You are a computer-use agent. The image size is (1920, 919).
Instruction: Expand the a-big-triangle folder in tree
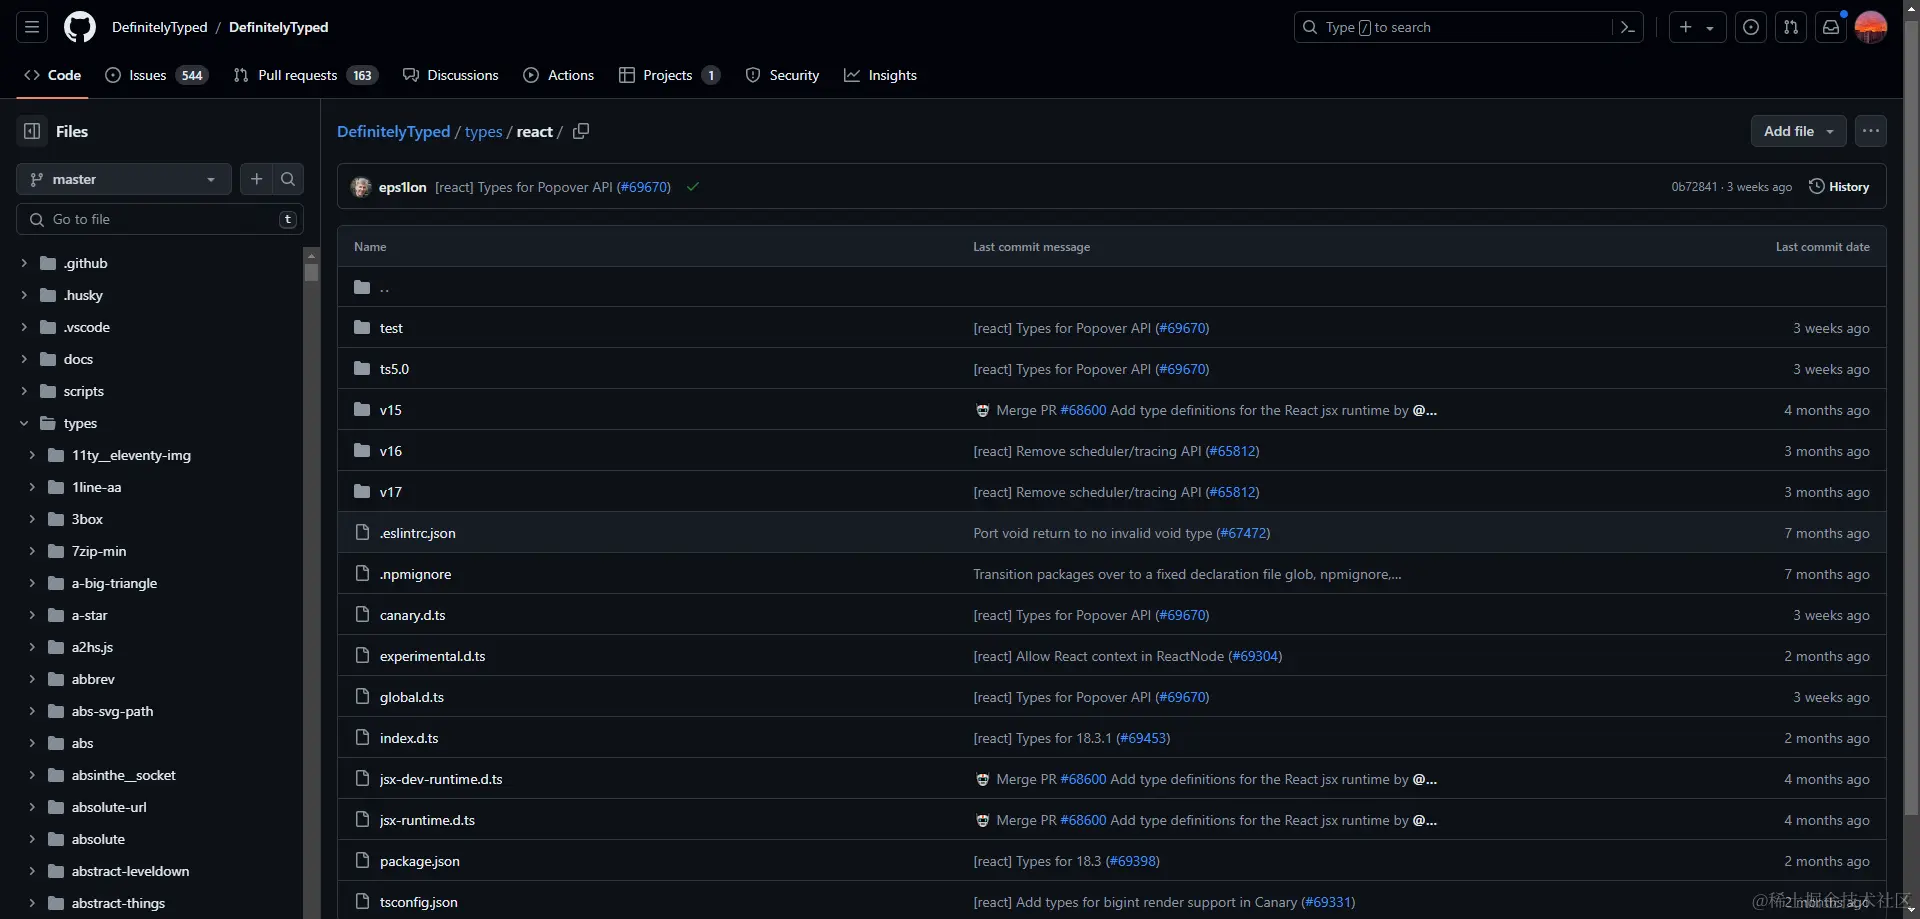[x=32, y=583]
